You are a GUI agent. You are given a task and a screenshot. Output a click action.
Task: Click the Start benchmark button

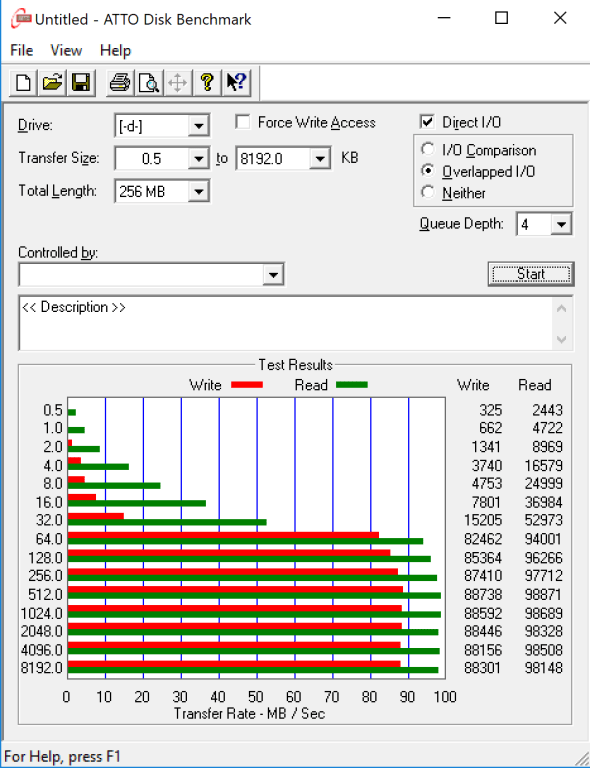[531, 274]
